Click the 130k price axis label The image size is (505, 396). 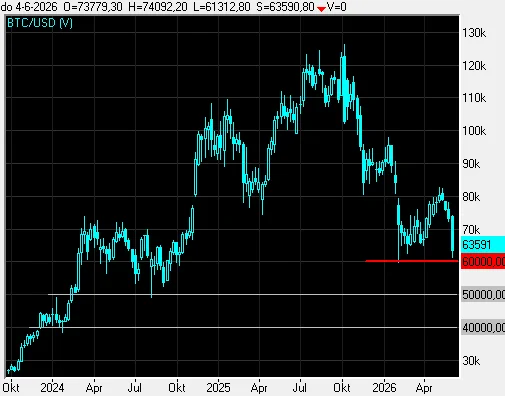[474, 33]
